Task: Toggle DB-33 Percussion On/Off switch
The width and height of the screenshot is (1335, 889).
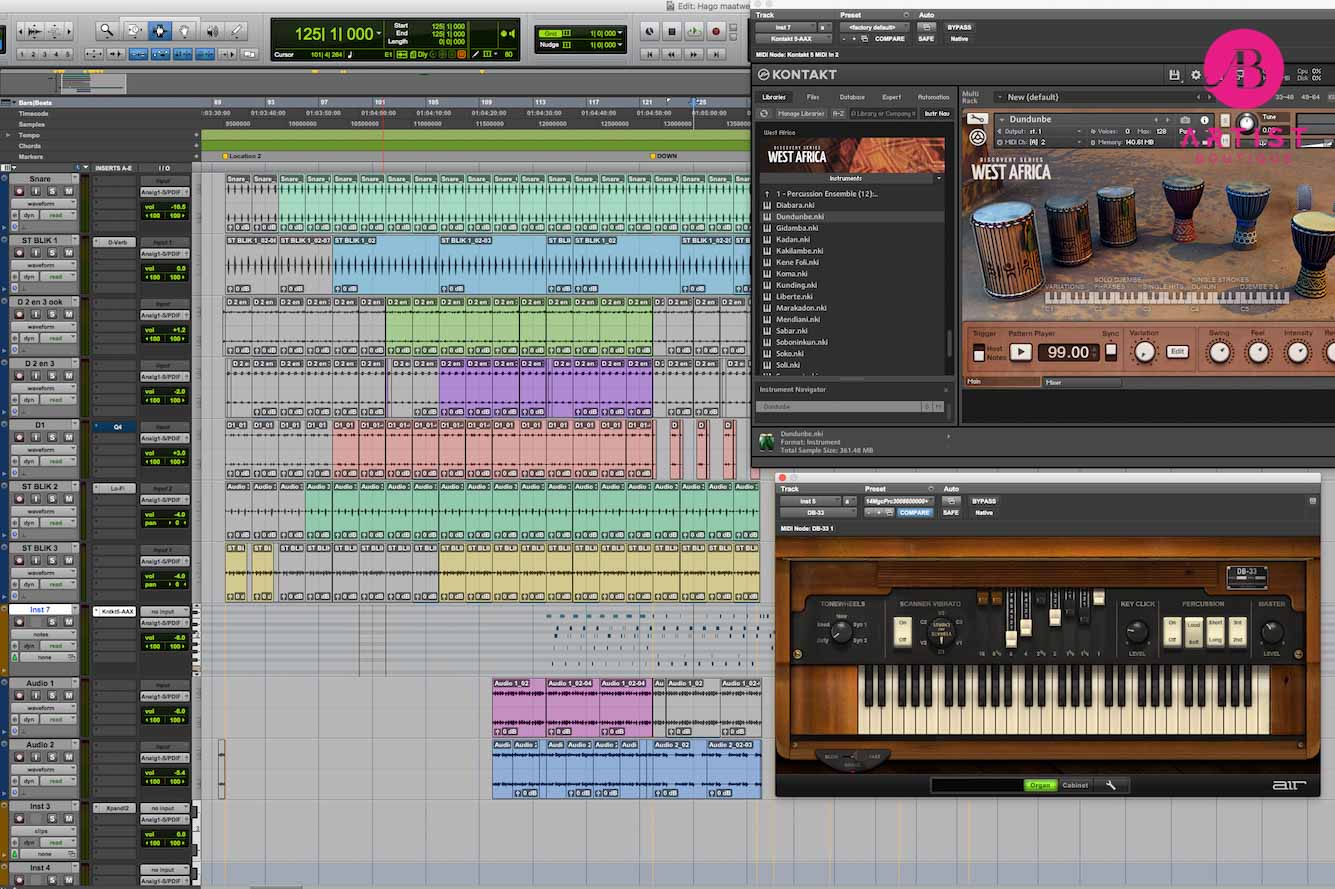Action: [x=1172, y=630]
